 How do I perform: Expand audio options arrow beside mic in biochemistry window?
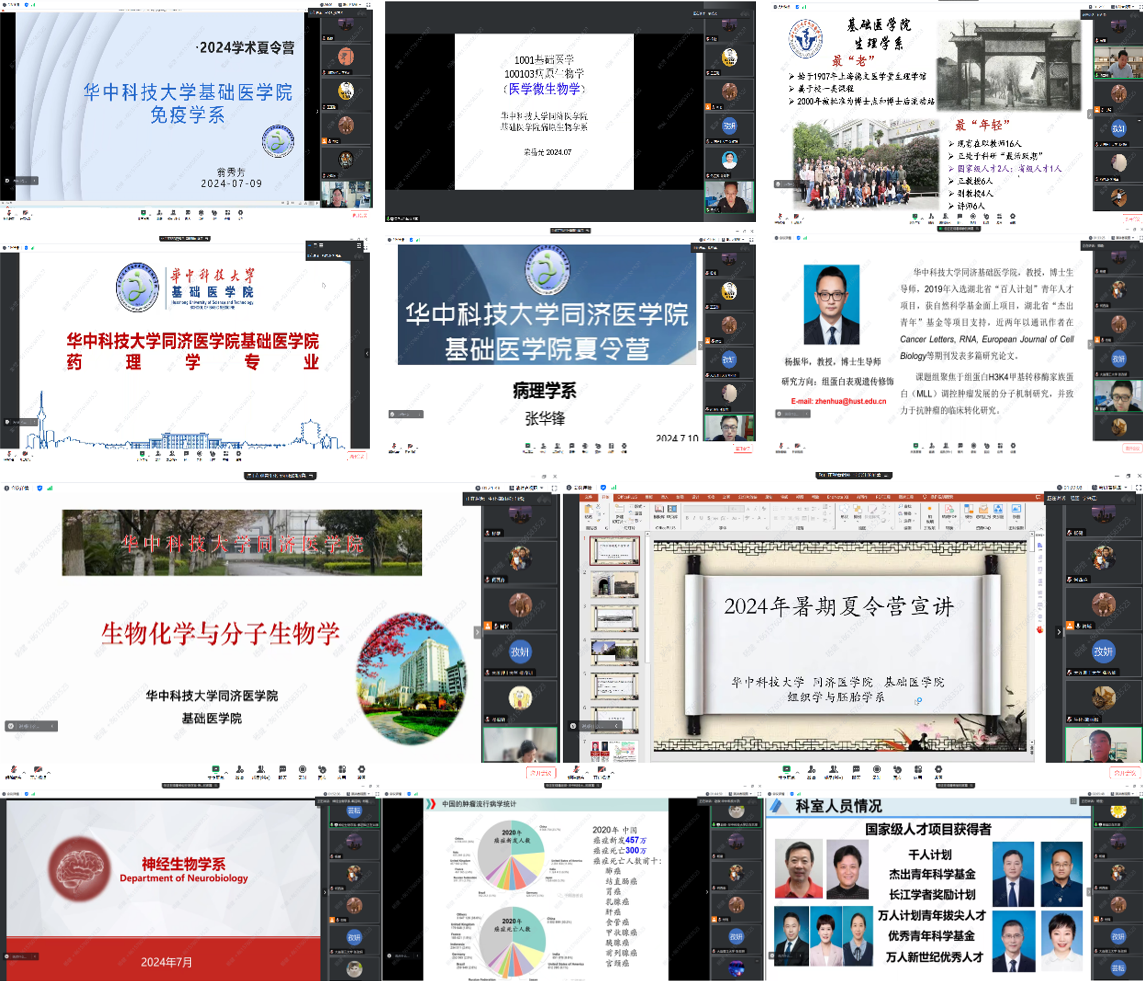pyautogui.click(x=24, y=773)
